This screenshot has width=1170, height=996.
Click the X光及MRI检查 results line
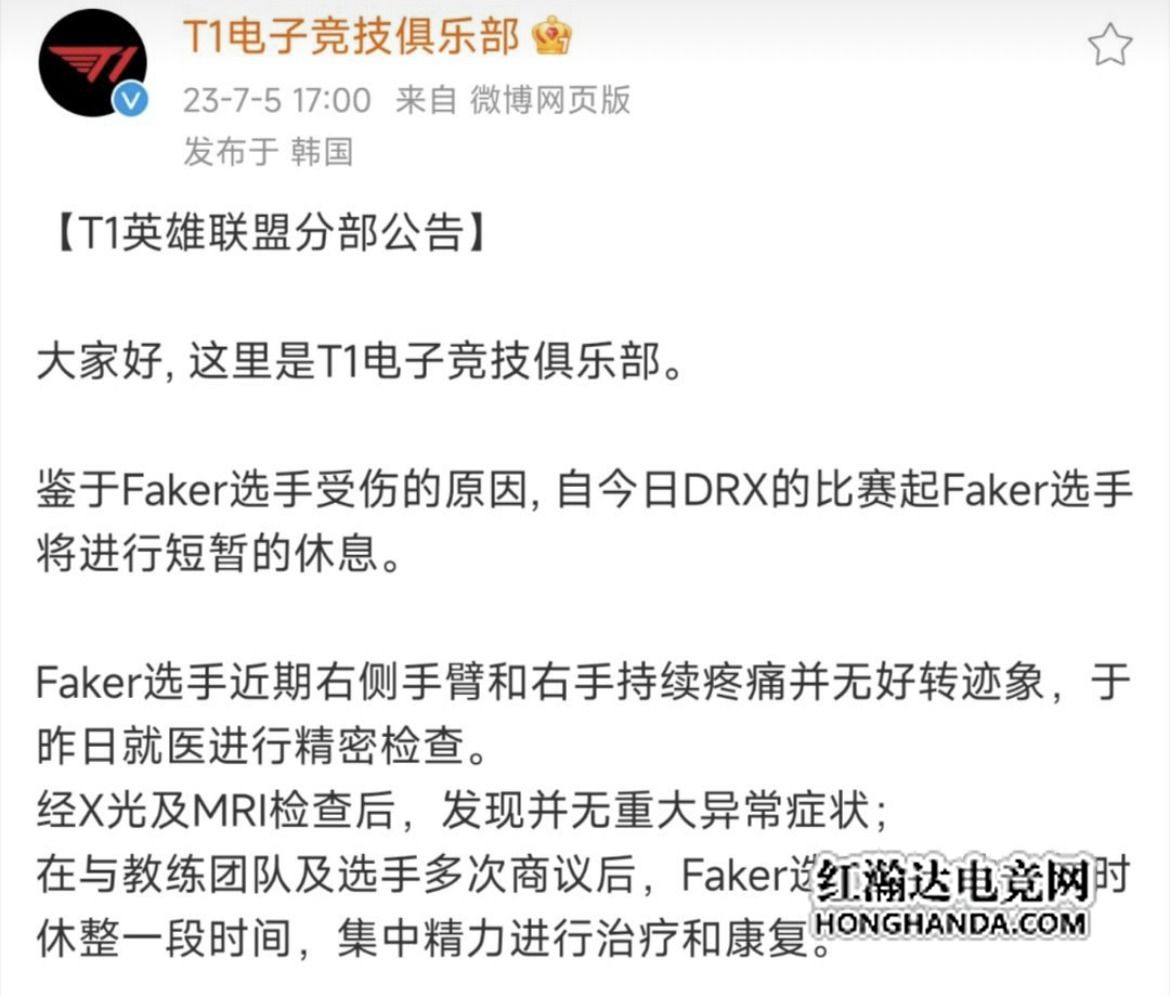[x=463, y=809]
